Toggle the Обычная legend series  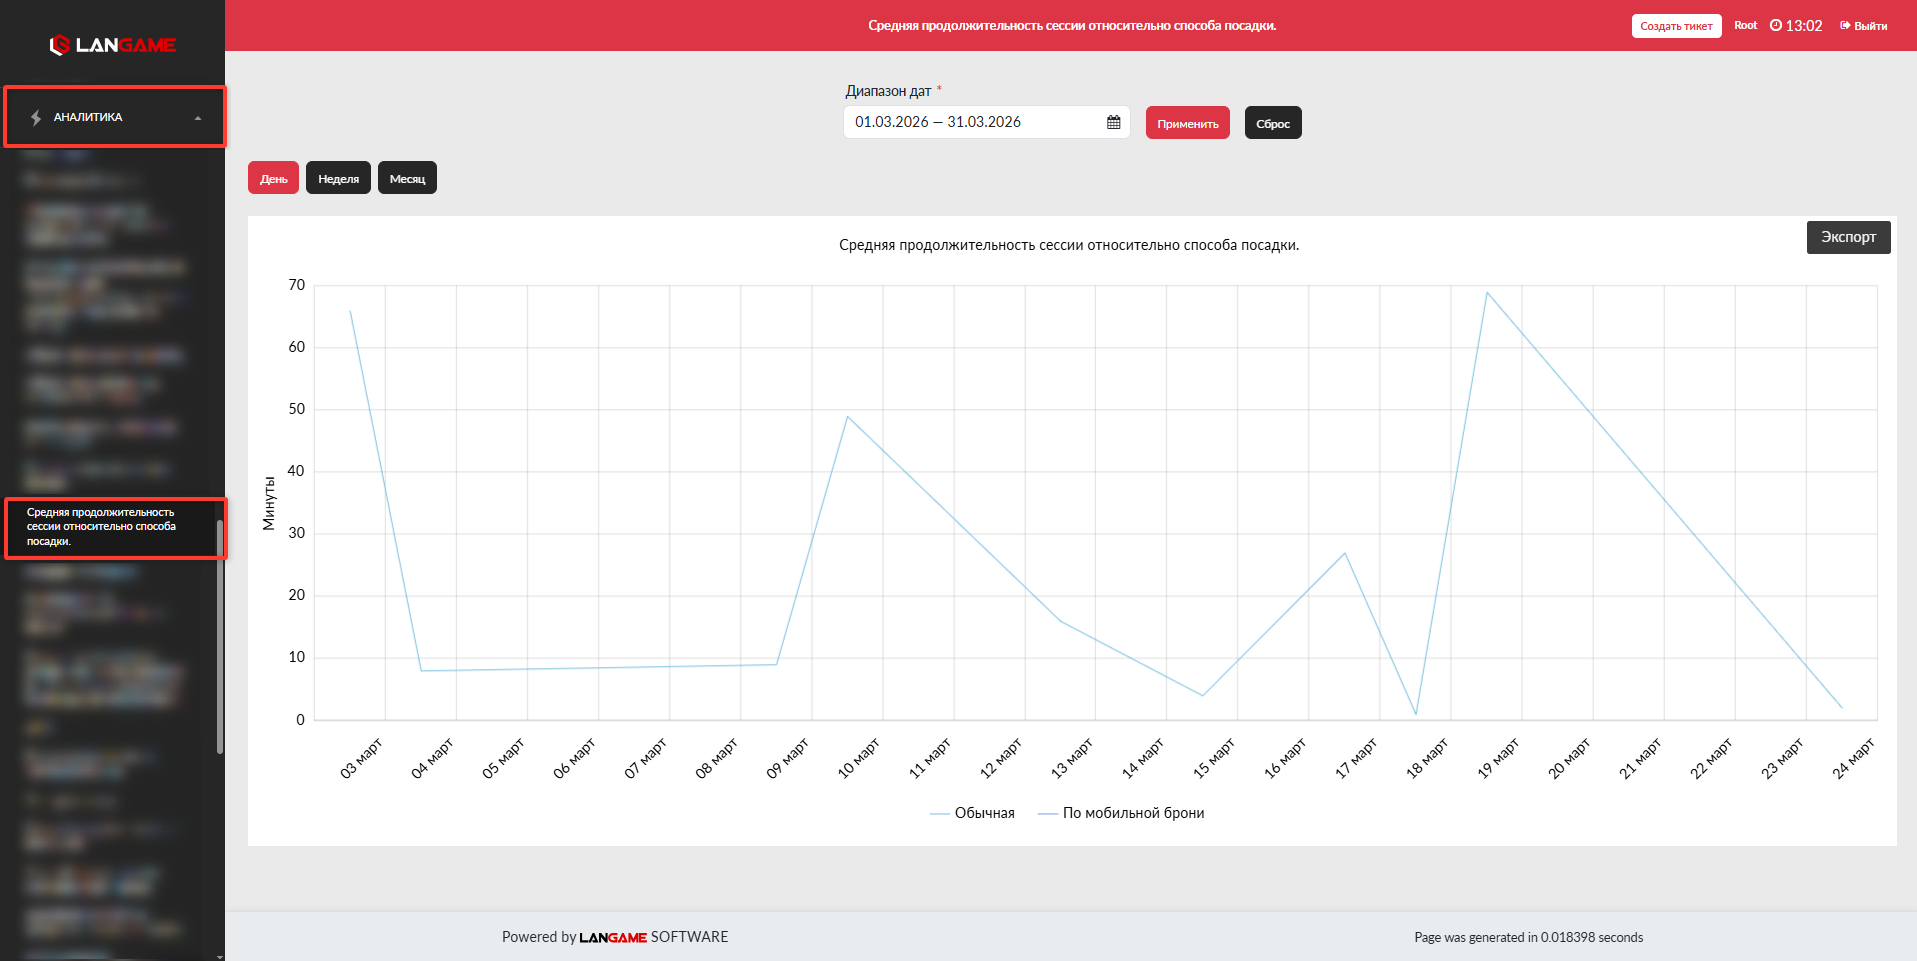972,813
